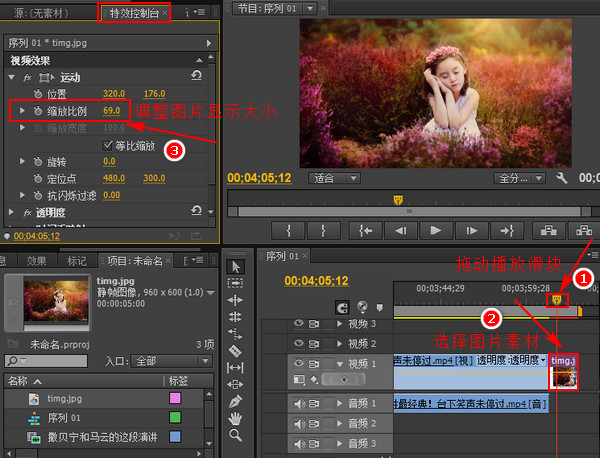Step forward one frame in program monitor
The image size is (600, 458).
coord(470,230)
